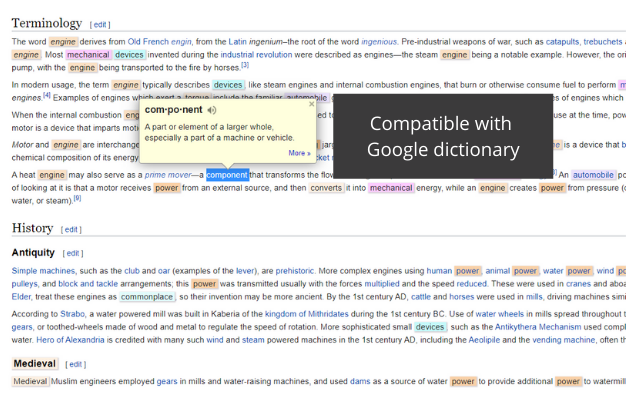The image size is (640, 400).
Task: Open the cattle link
Action: coord(421,297)
